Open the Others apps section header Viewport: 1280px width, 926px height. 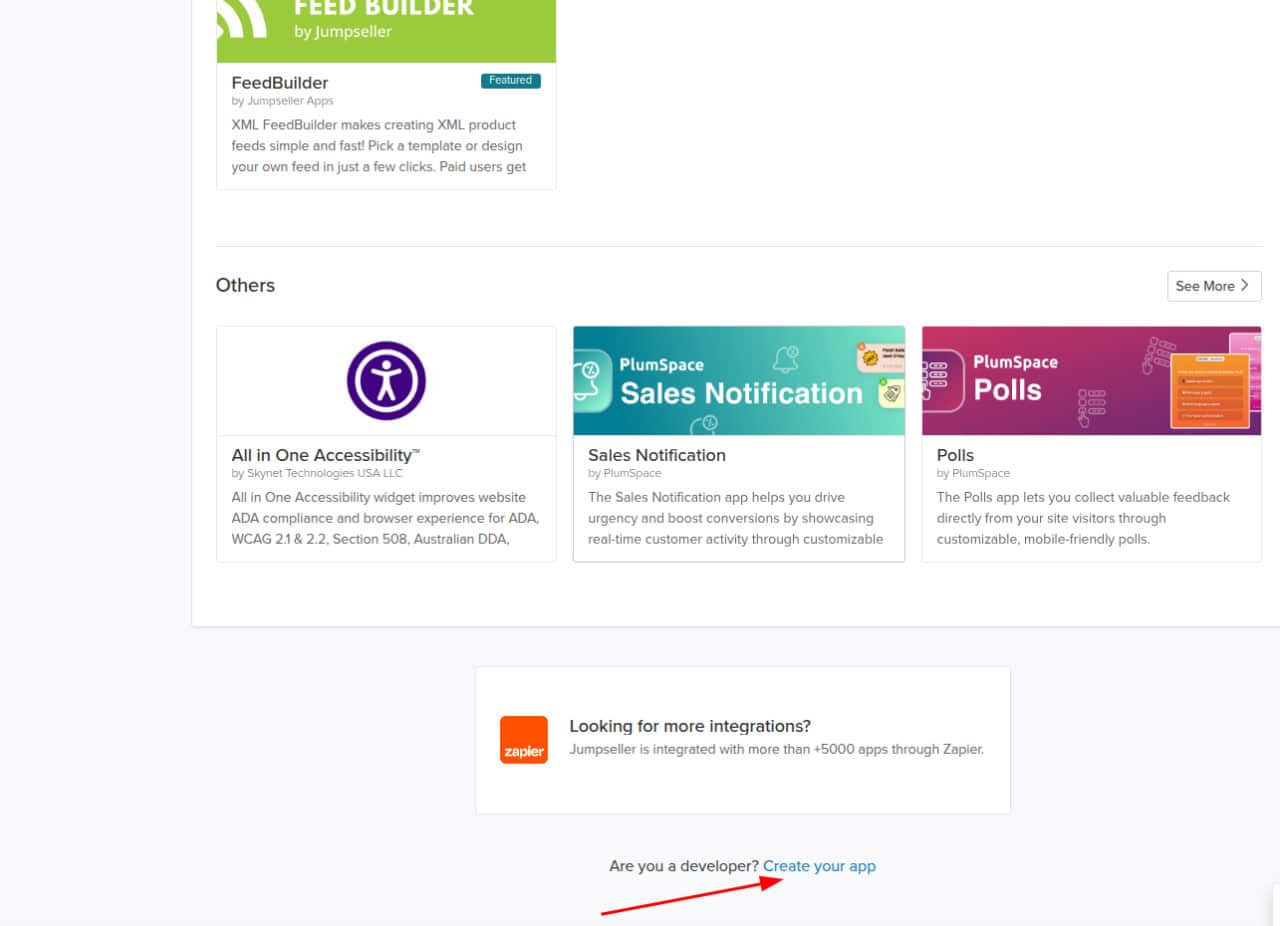click(x=245, y=286)
